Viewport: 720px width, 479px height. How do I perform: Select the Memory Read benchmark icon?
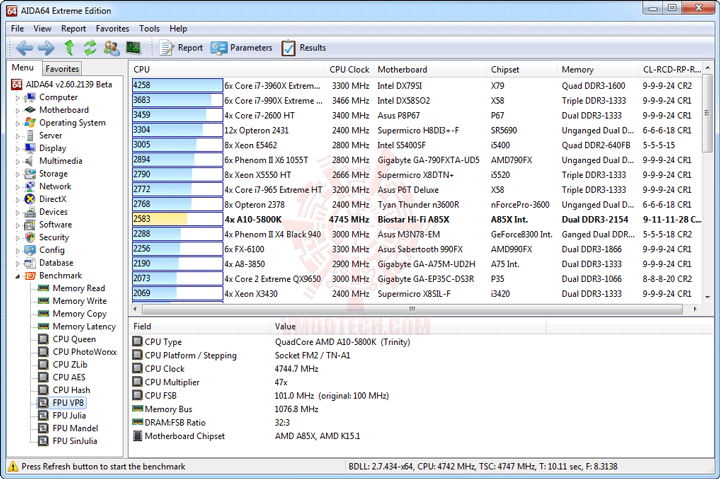[44, 288]
